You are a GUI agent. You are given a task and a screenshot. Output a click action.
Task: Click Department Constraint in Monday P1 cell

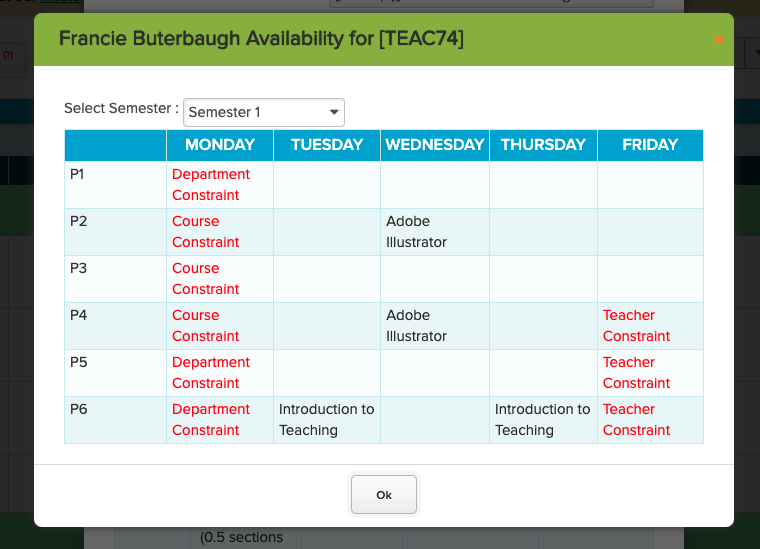click(x=211, y=185)
